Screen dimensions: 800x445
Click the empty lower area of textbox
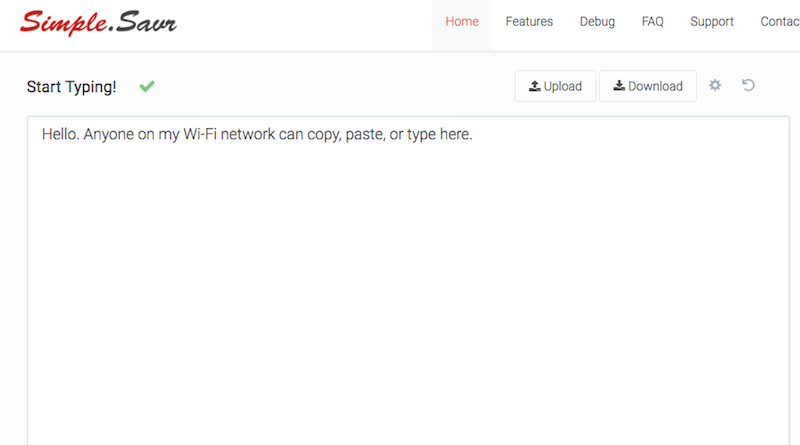click(x=408, y=332)
